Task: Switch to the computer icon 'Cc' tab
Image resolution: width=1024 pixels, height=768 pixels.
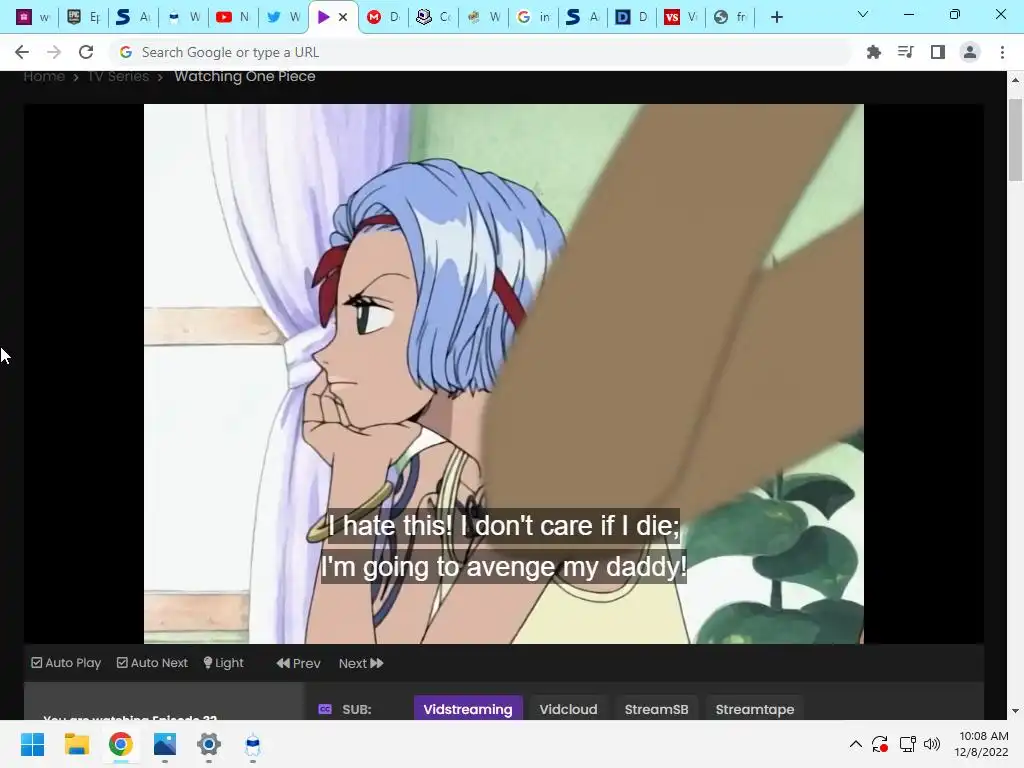Action: click(434, 18)
